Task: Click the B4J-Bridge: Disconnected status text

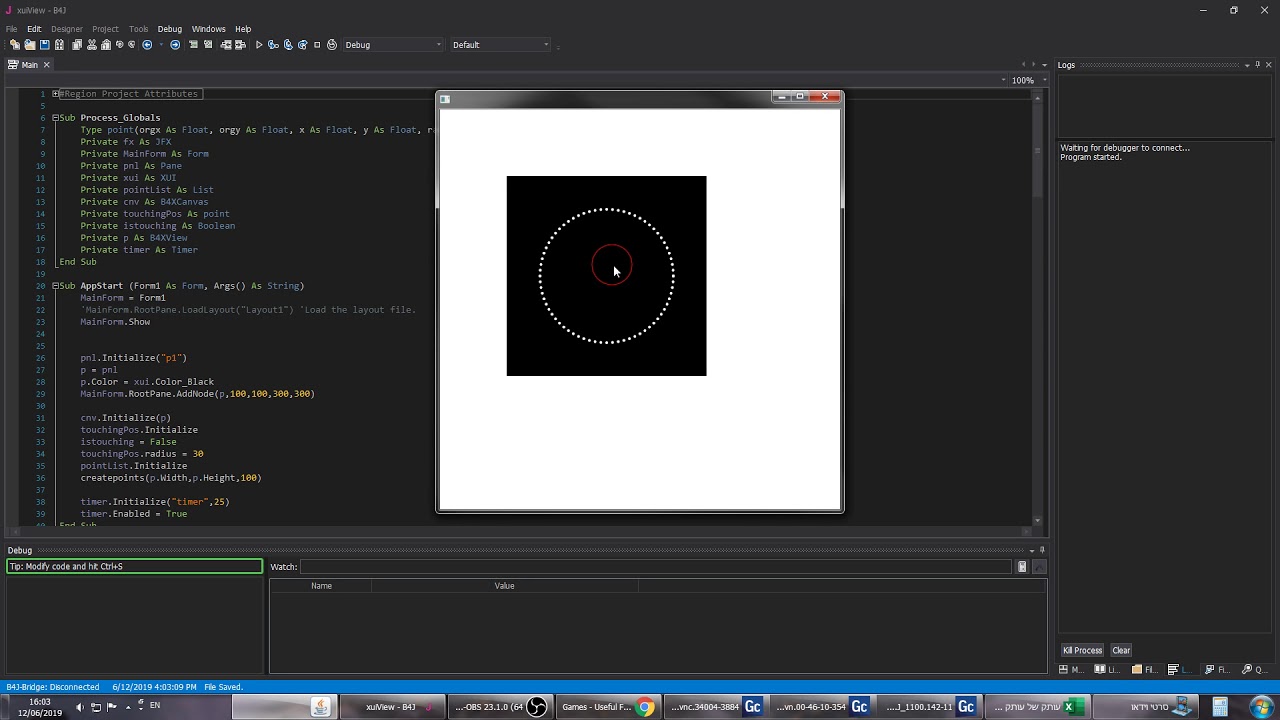Action: tap(53, 687)
